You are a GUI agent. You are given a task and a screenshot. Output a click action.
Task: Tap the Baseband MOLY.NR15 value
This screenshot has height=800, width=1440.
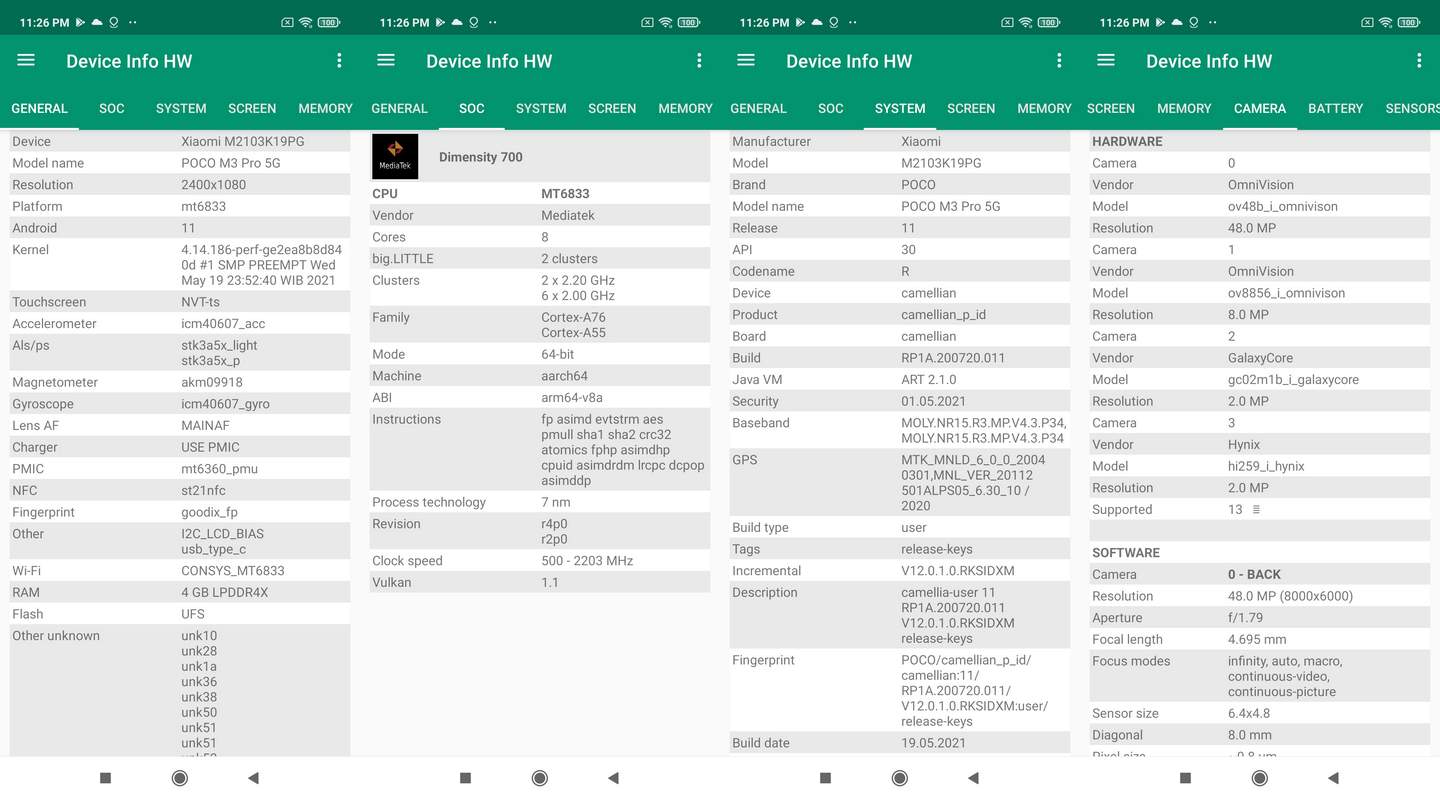[984, 431]
